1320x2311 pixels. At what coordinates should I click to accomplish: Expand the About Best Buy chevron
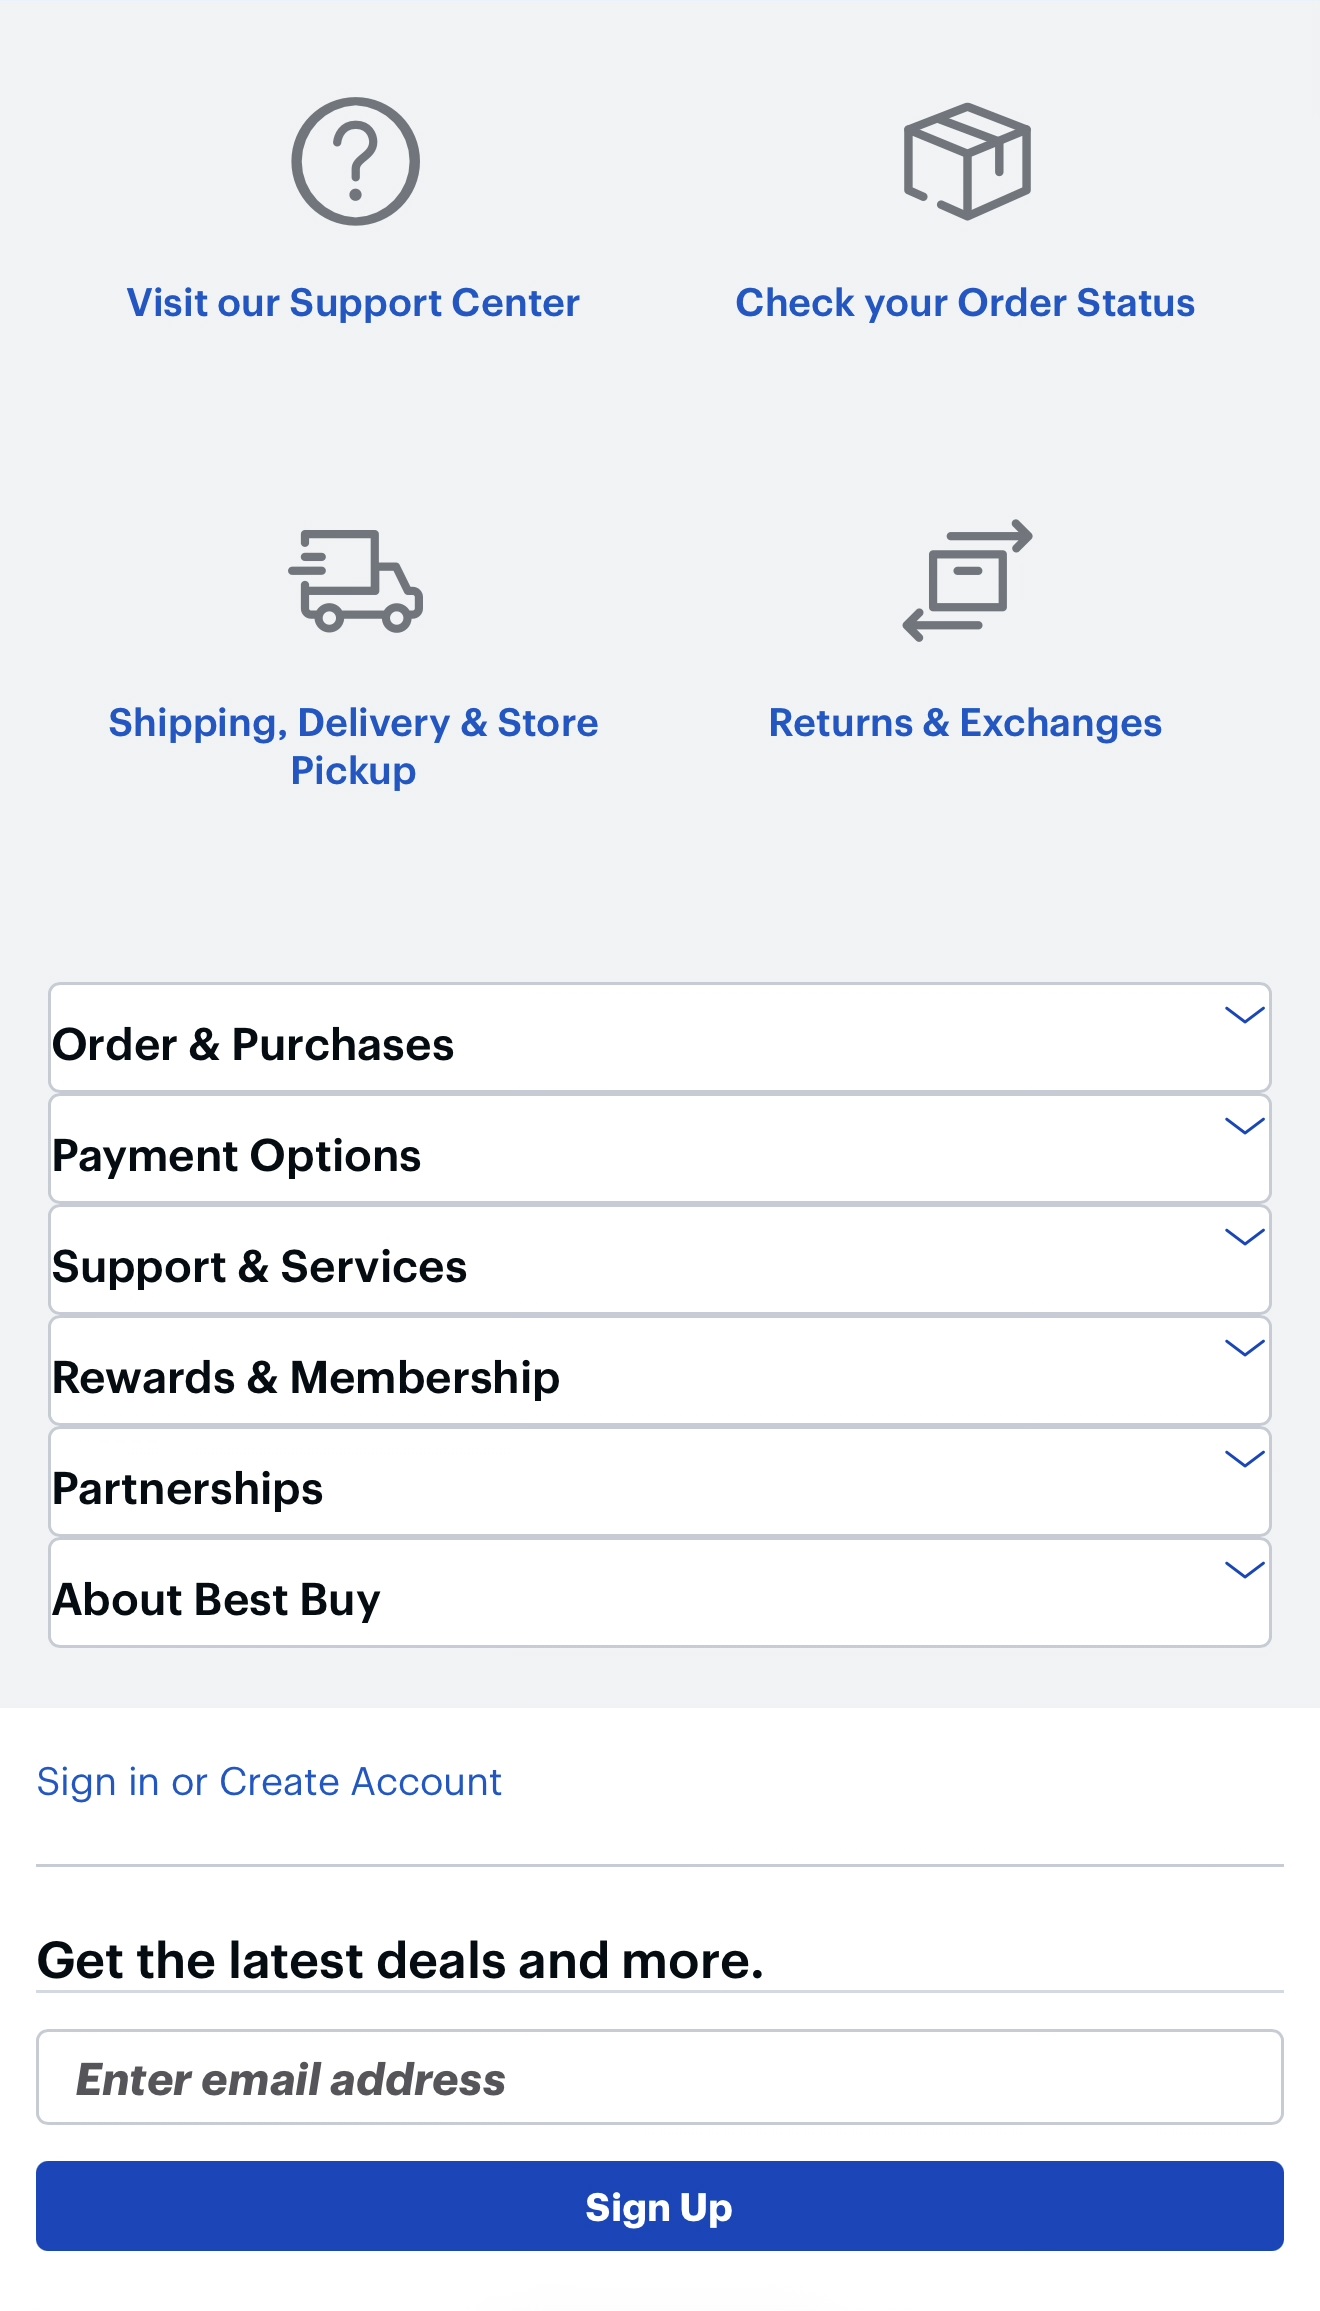1244,1570
